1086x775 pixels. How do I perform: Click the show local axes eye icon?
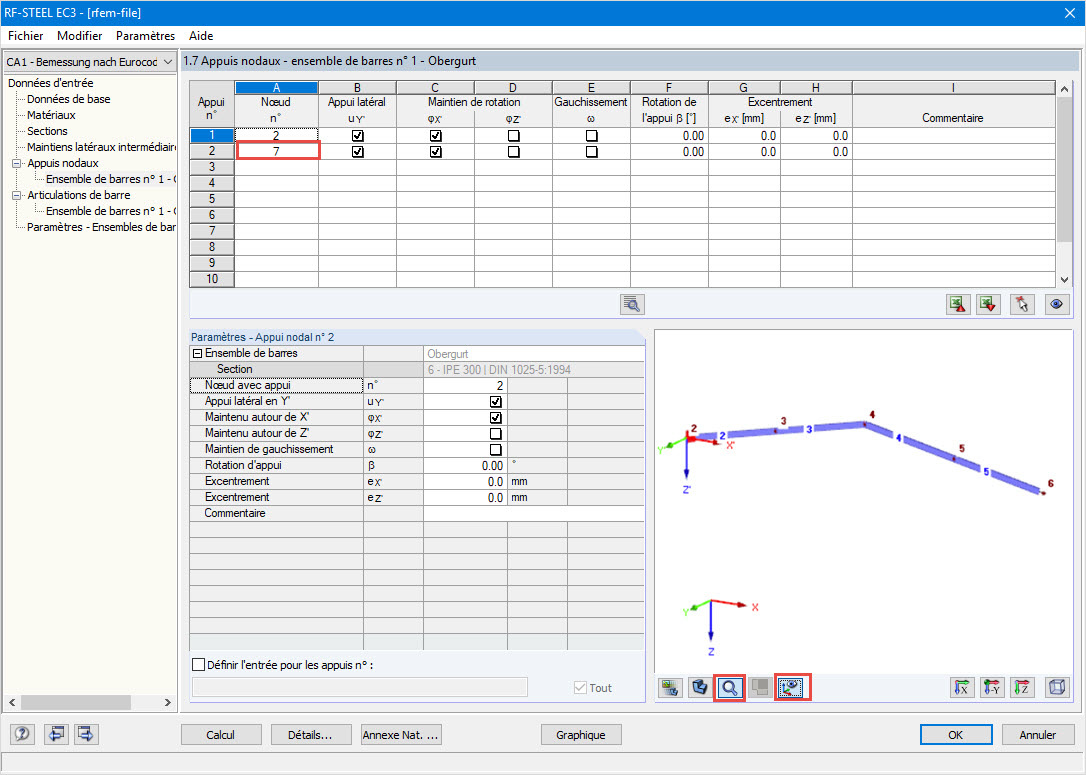(x=792, y=688)
